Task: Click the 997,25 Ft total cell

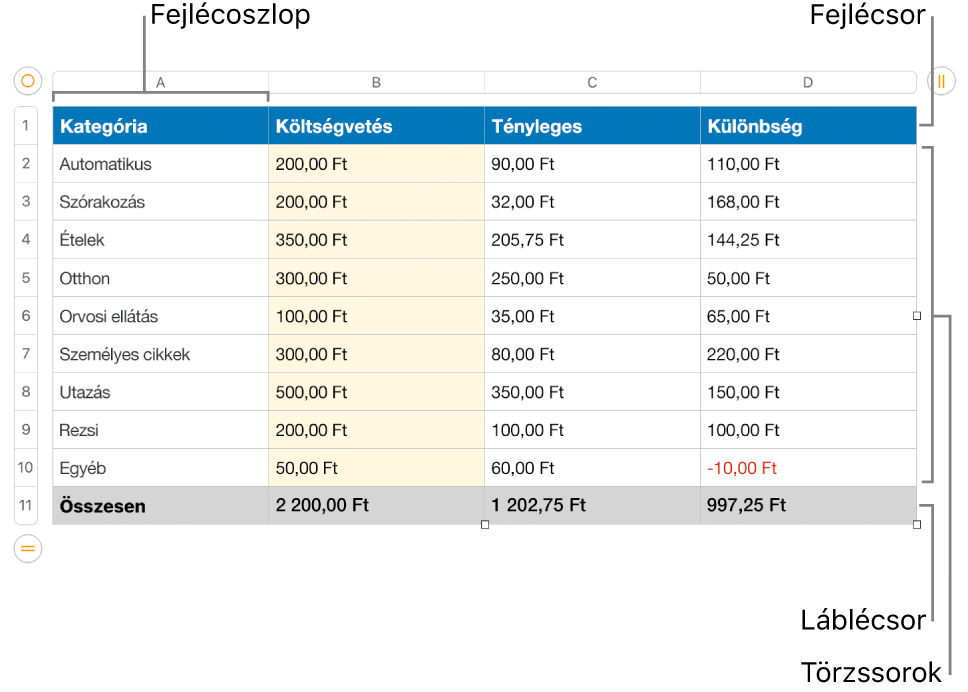Action: [808, 506]
